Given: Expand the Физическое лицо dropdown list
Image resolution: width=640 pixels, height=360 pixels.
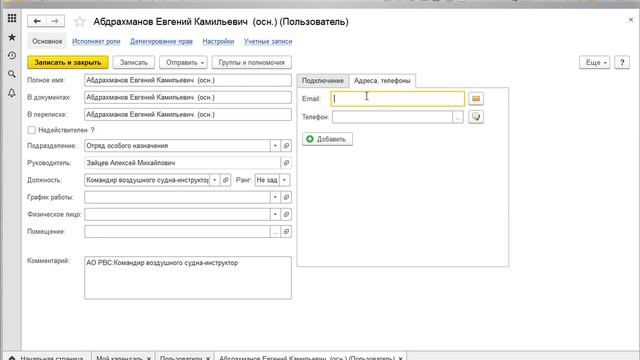Looking at the screenshot, I should point(275,214).
